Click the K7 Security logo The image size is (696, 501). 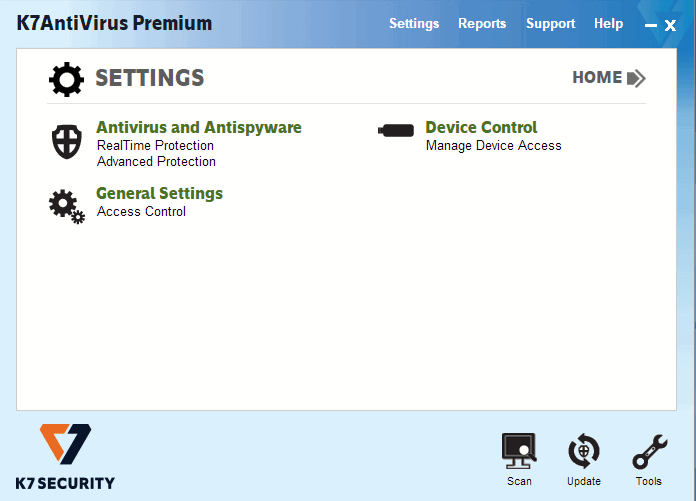point(66,456)
